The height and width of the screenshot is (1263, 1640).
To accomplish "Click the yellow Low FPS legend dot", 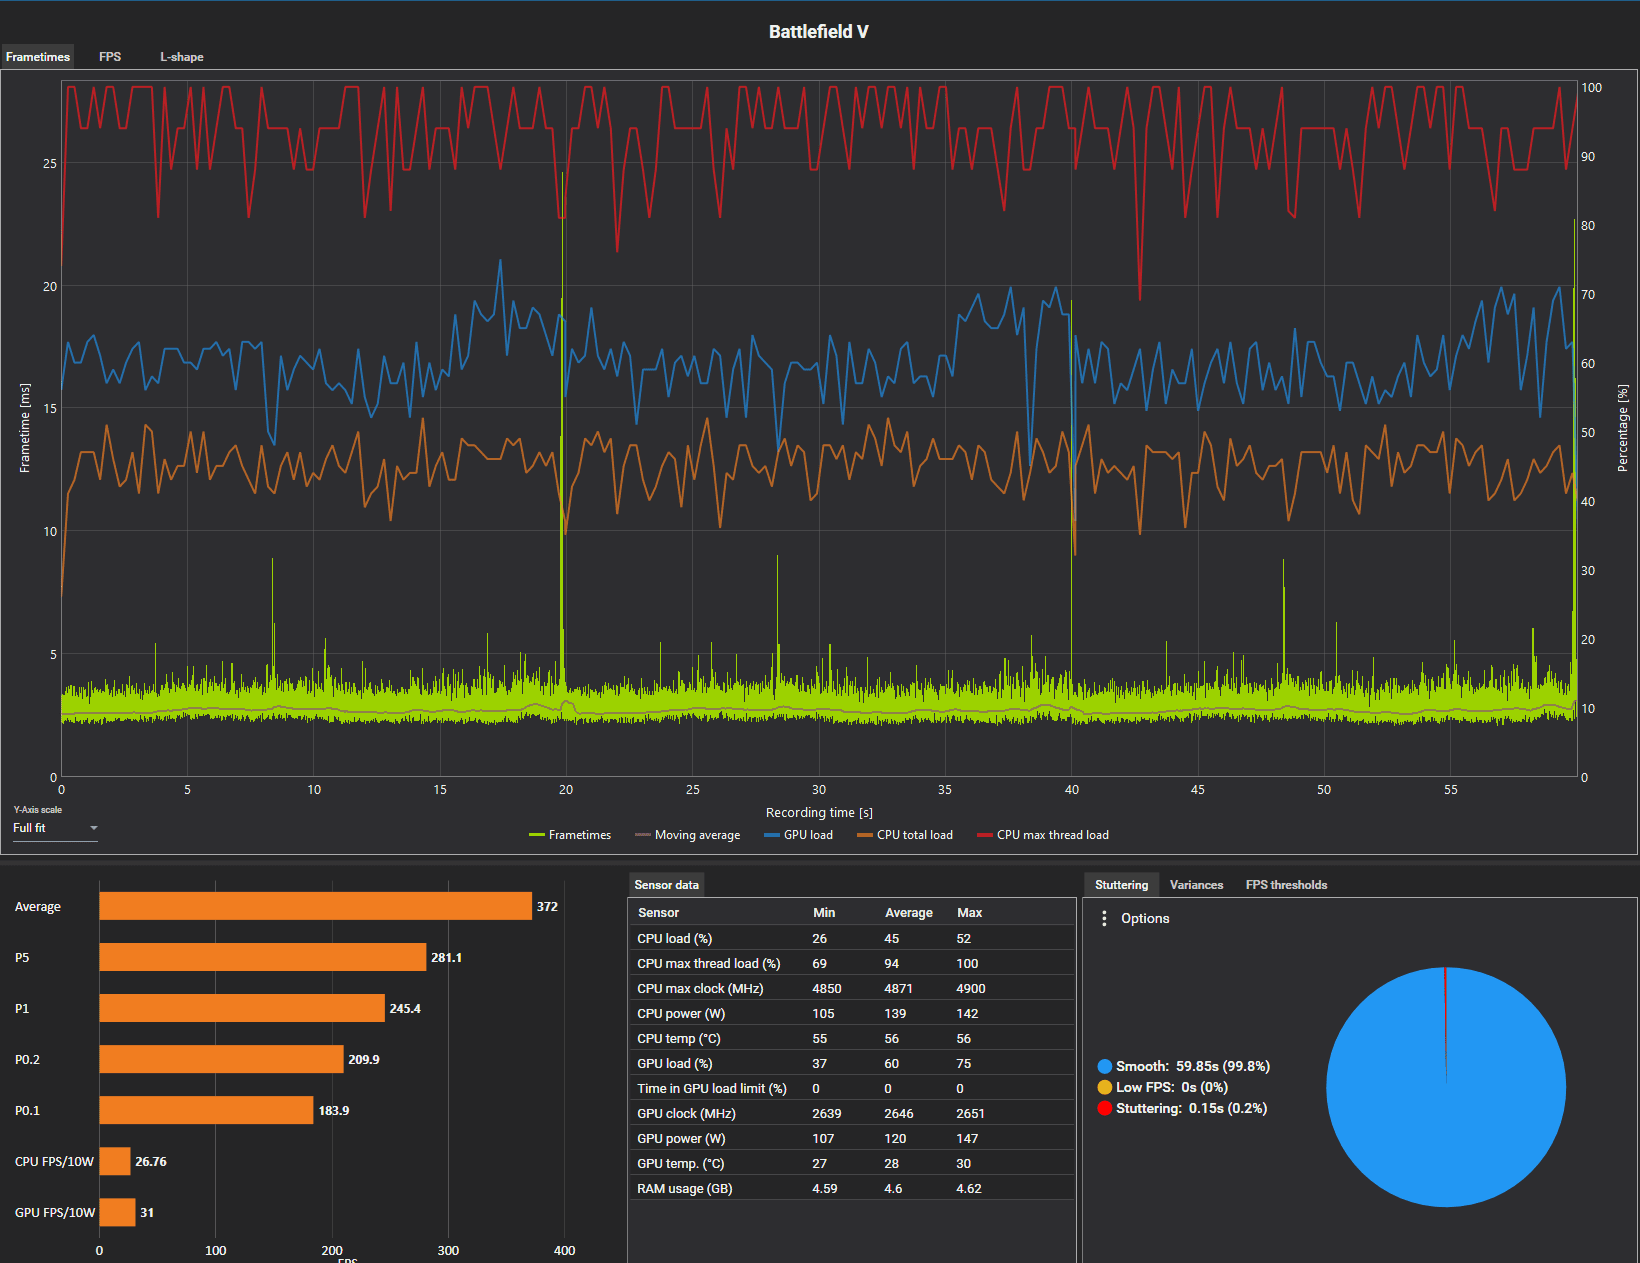I will [1104, 1088].
